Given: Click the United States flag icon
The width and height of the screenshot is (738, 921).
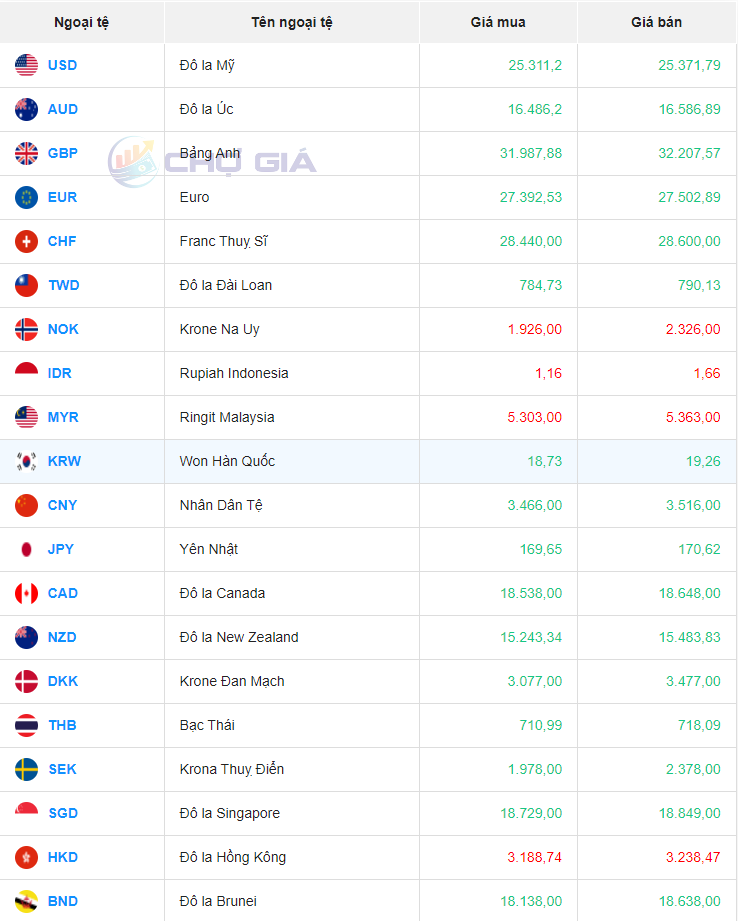Looking at the screenshot, I should (27, 66).
